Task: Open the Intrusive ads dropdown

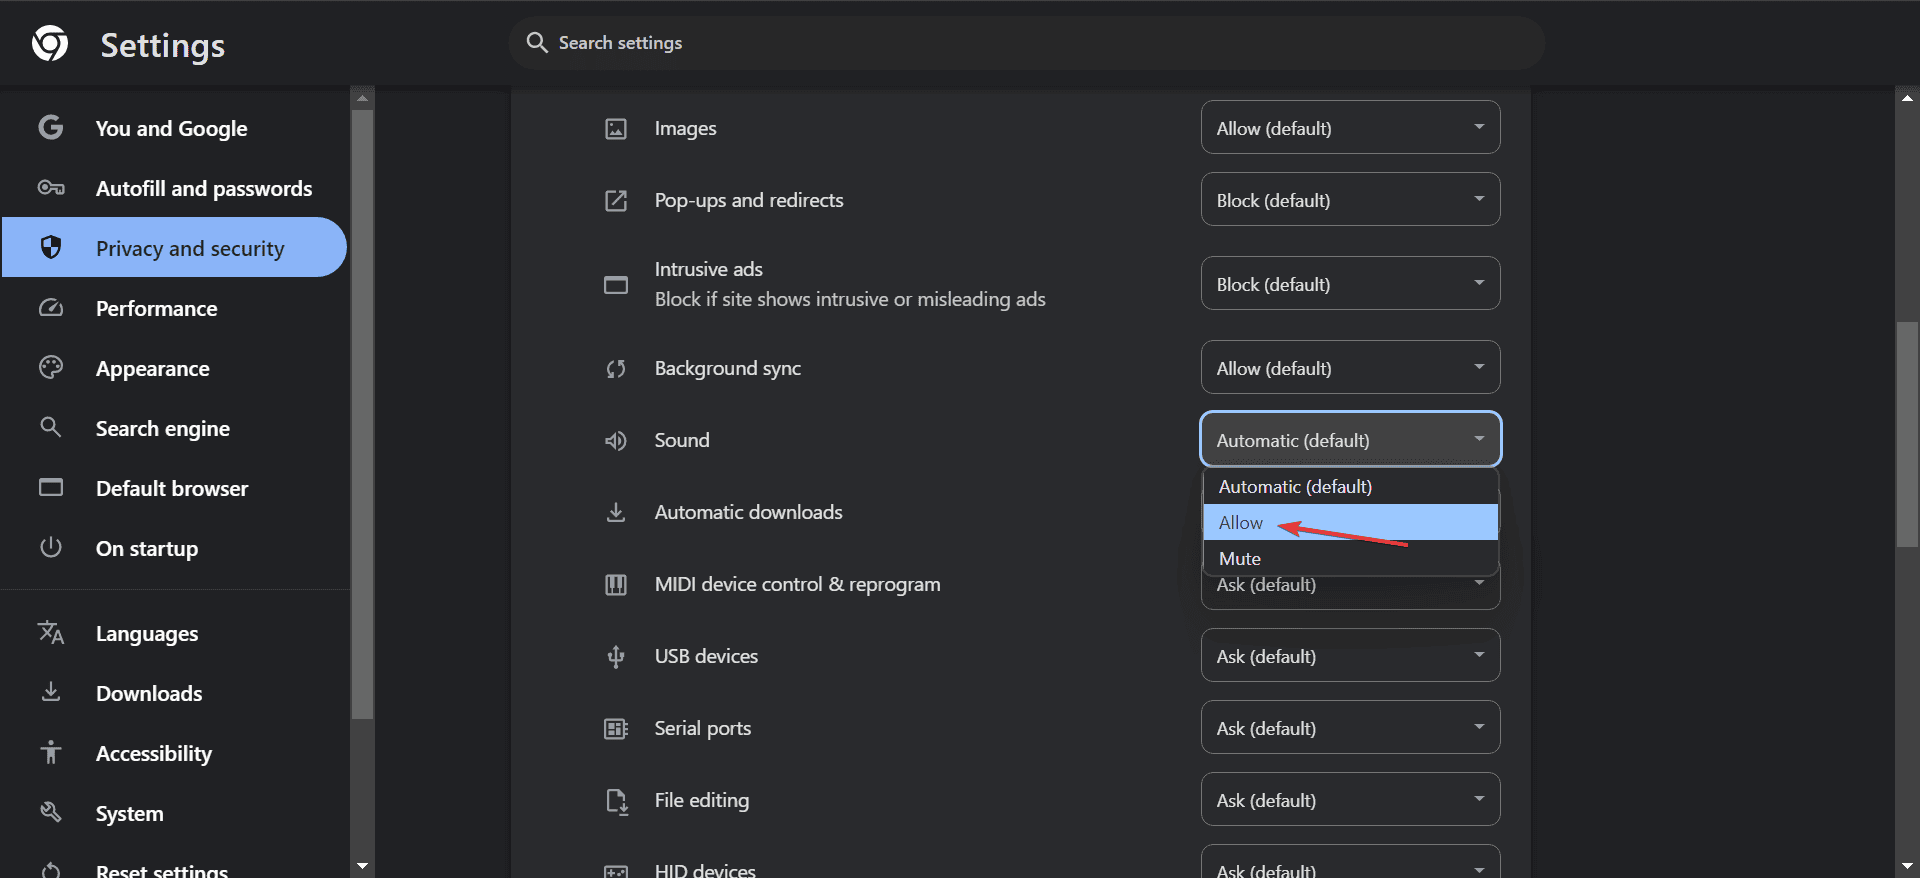Action: click(1350, 283)
